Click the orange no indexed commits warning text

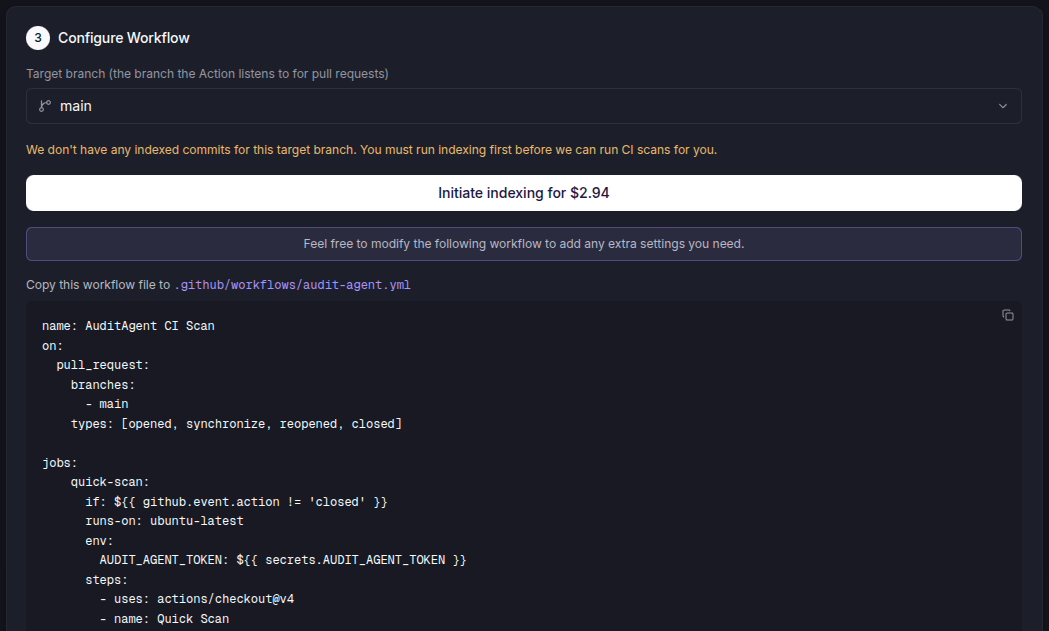click(371, 150)
